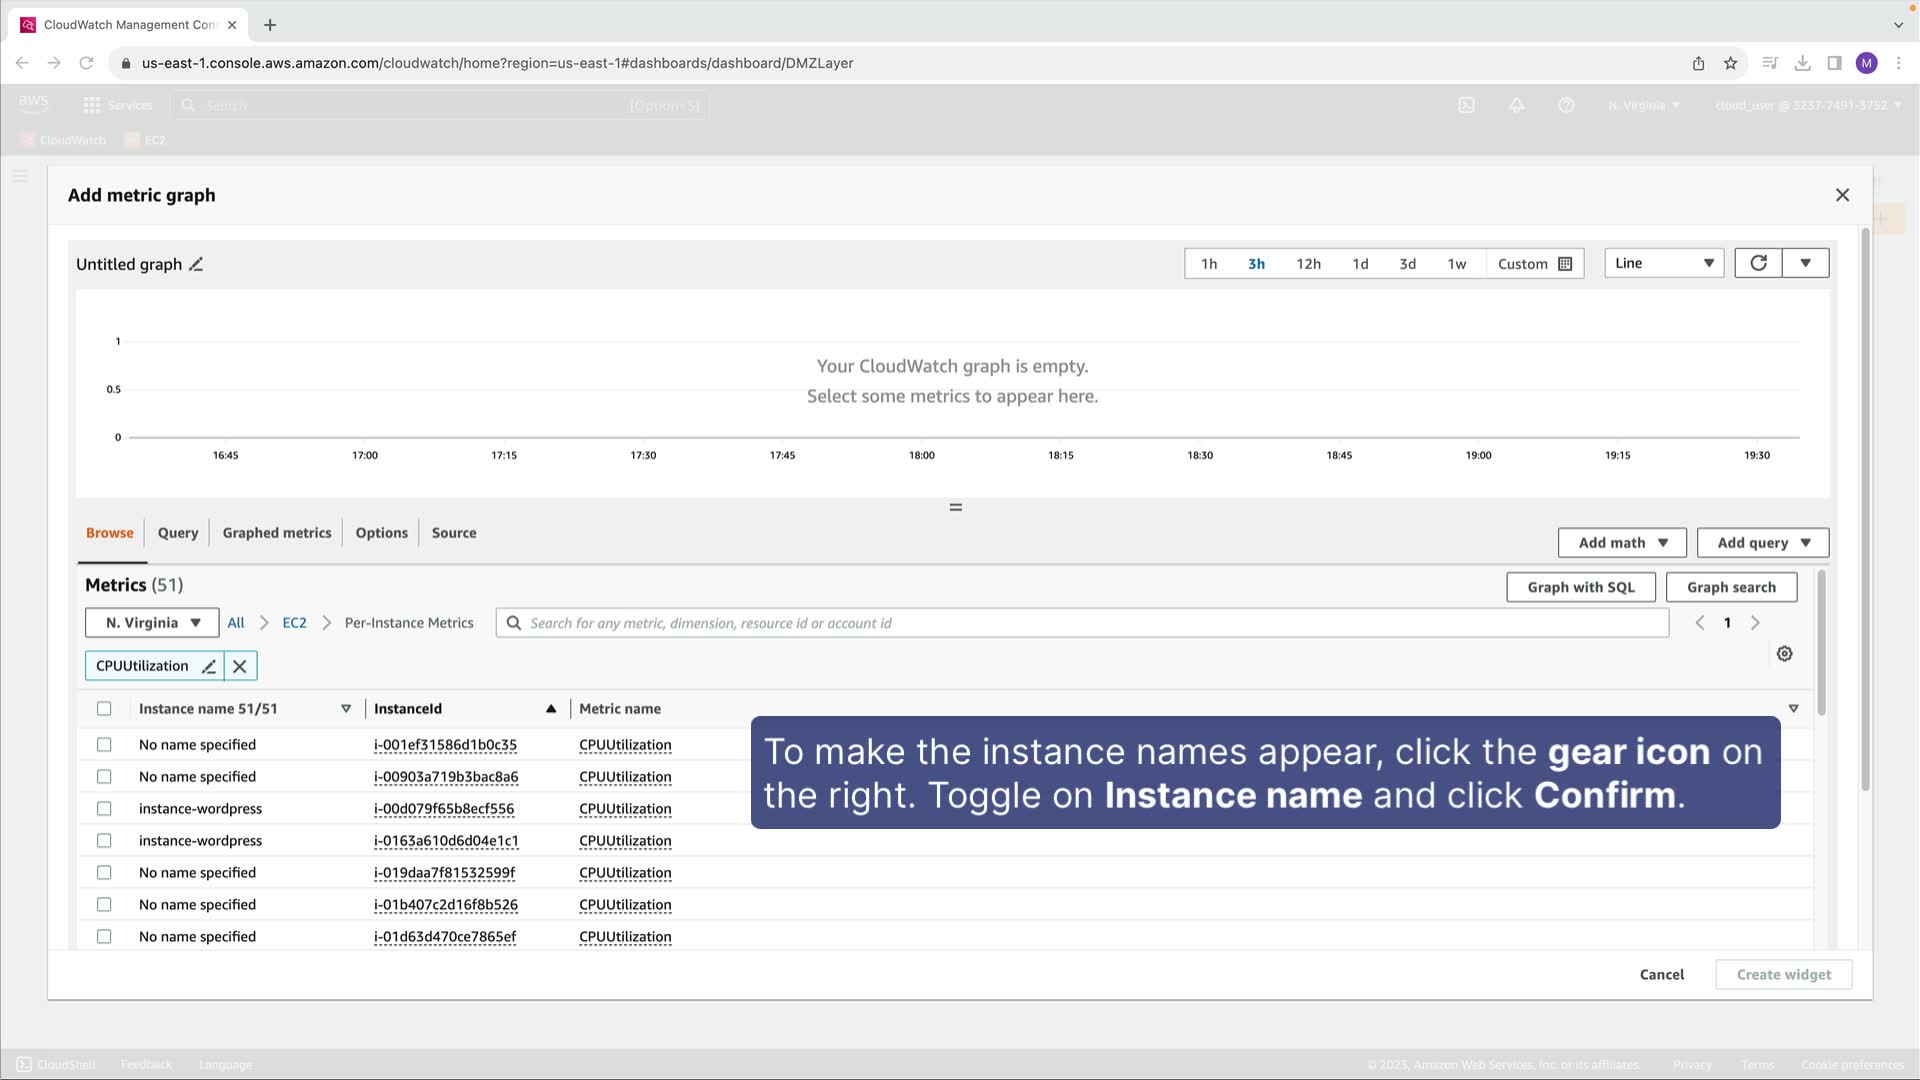This screenshot has height=1080, width=1920.
Task: Expand the N. Virginia region dropdown
Action: coord(152,623)
